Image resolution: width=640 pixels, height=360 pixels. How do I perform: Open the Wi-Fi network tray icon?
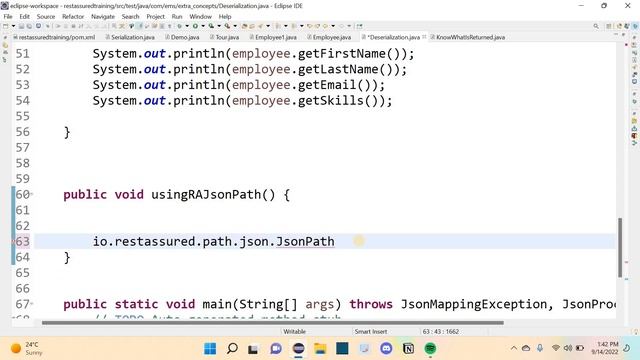[556, 348]
